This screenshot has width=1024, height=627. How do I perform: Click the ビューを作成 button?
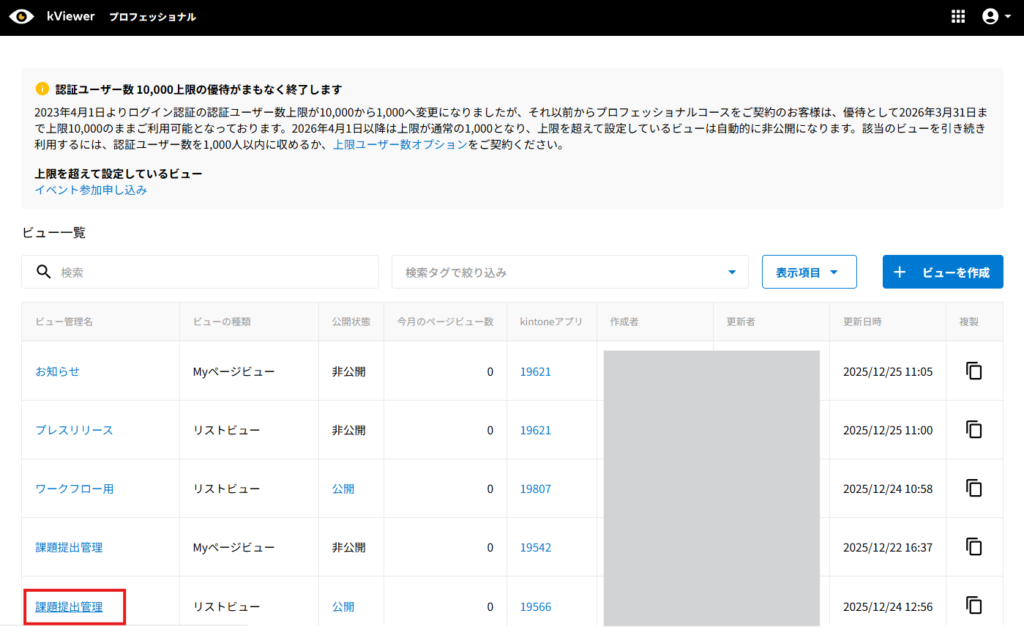pyautogui.click(x=942, y=272)
